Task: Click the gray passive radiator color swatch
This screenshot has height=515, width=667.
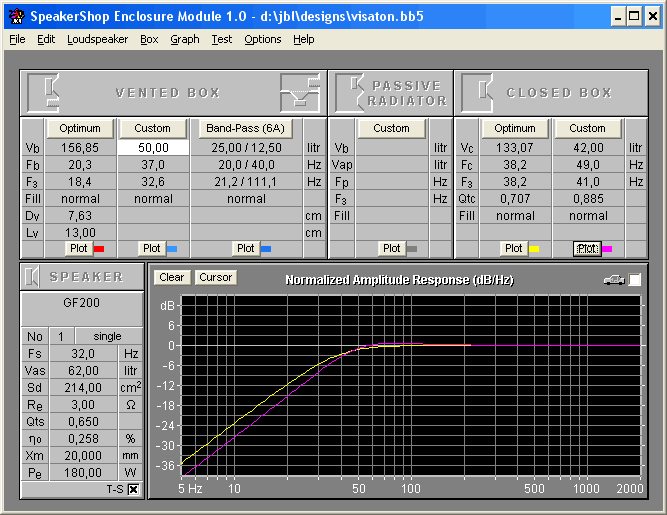Action: point(412,249)
